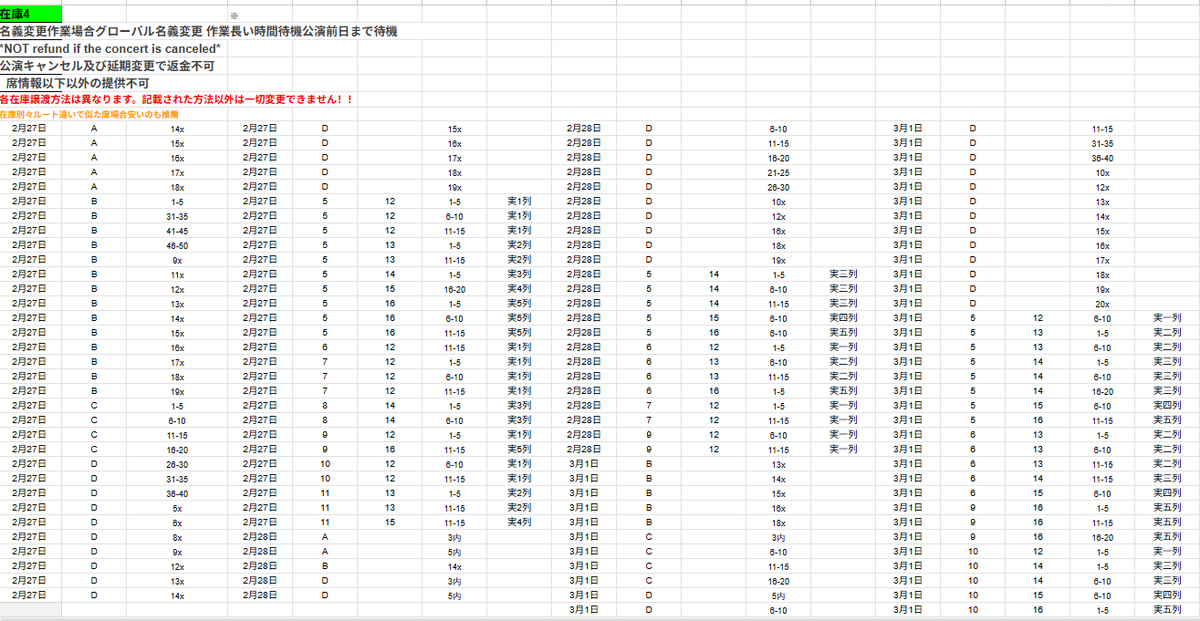Click the 46-50 seat cell

click(176, 245)
